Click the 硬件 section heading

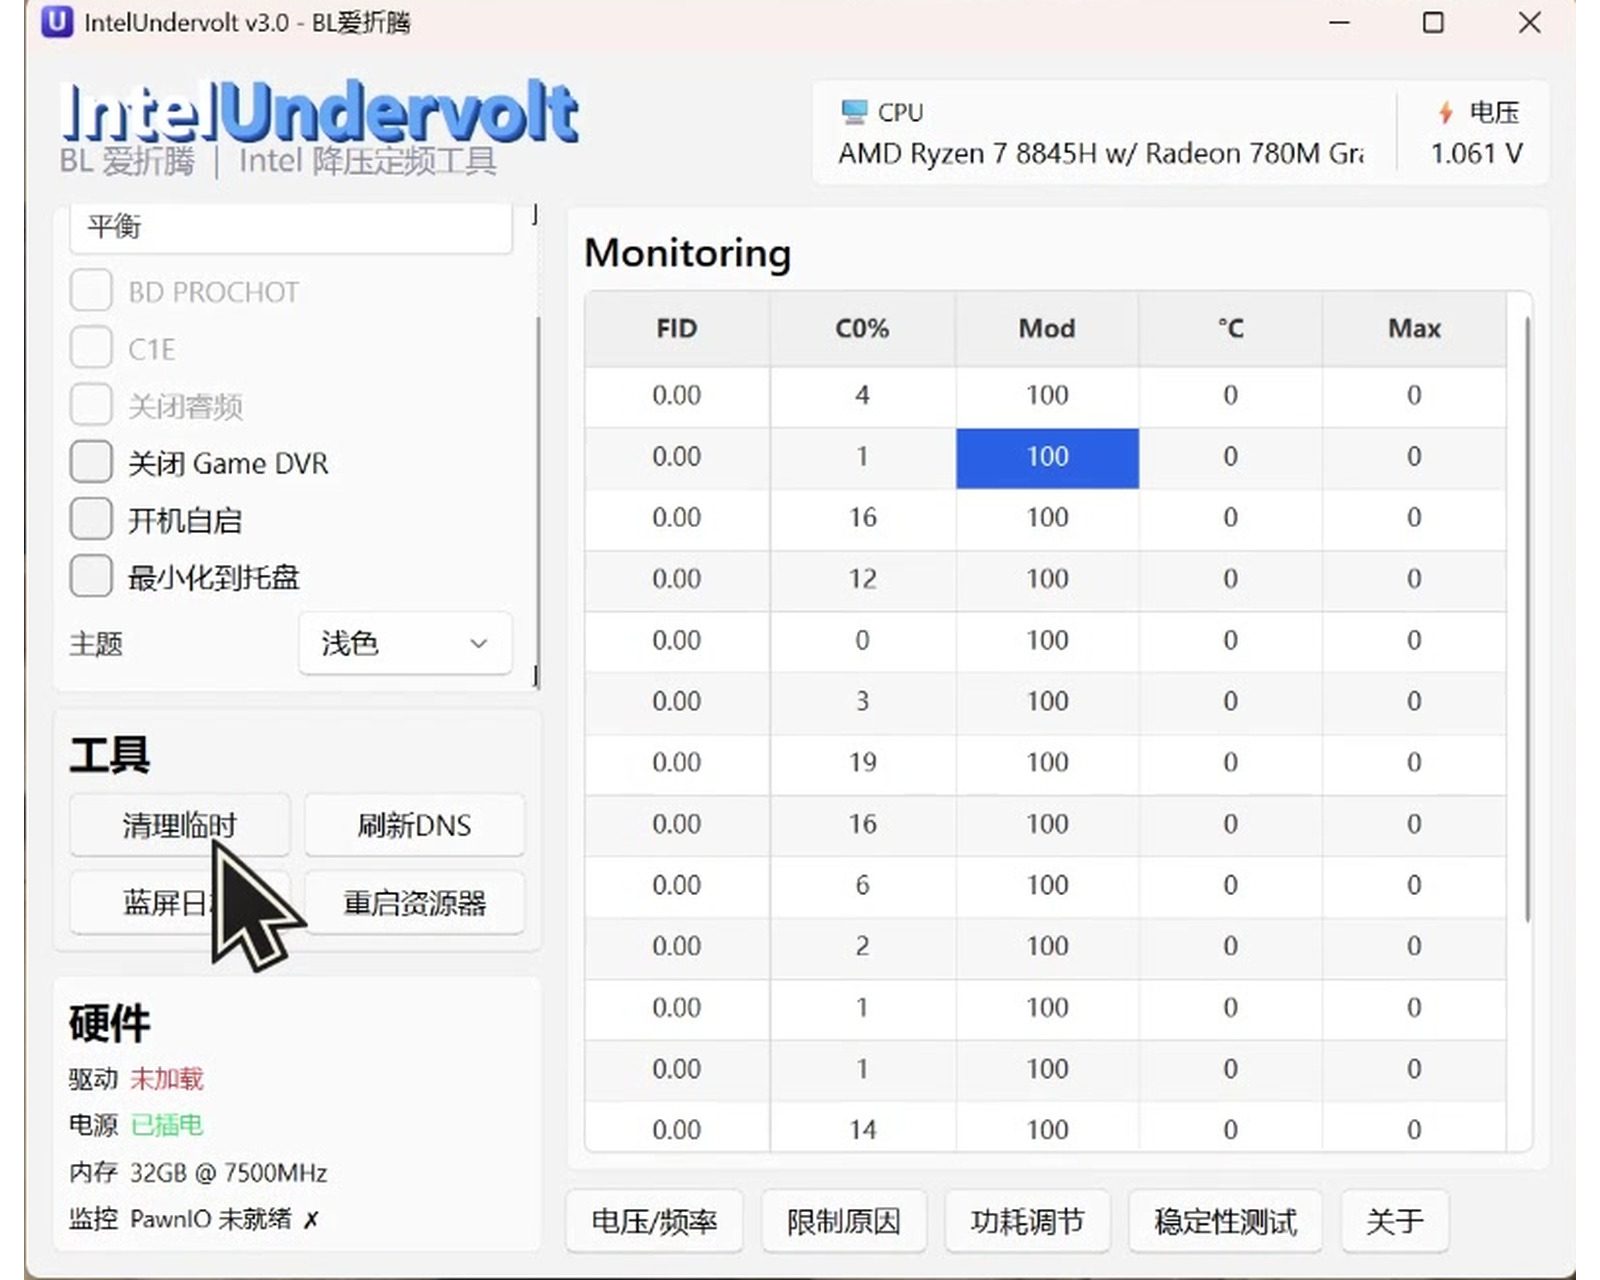[110, 1023]
